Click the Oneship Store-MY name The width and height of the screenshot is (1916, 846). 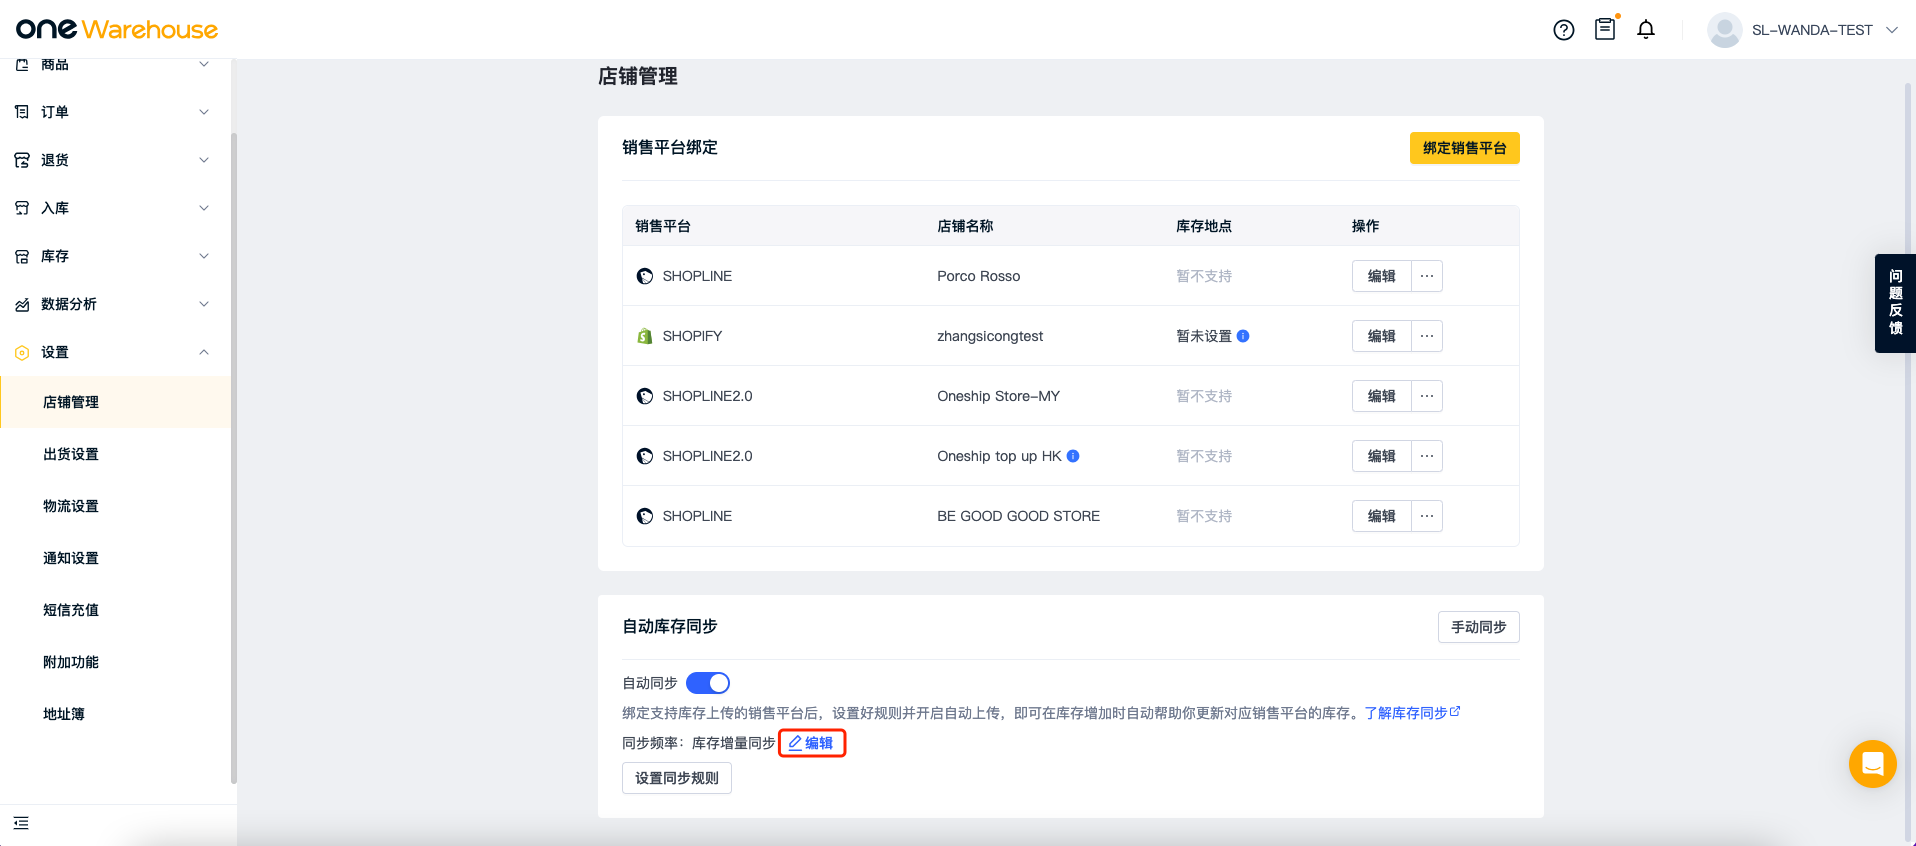998,396
